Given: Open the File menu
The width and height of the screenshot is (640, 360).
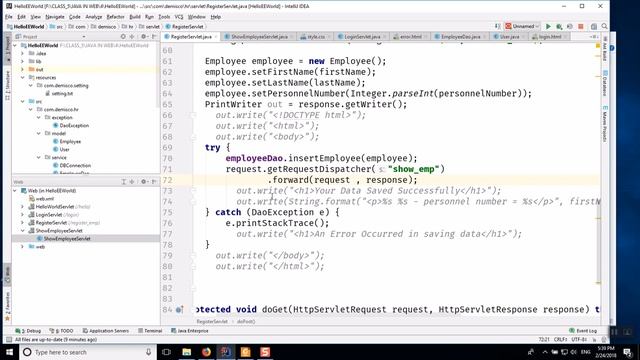Looking at the screenshot, I should click(9, 17).
